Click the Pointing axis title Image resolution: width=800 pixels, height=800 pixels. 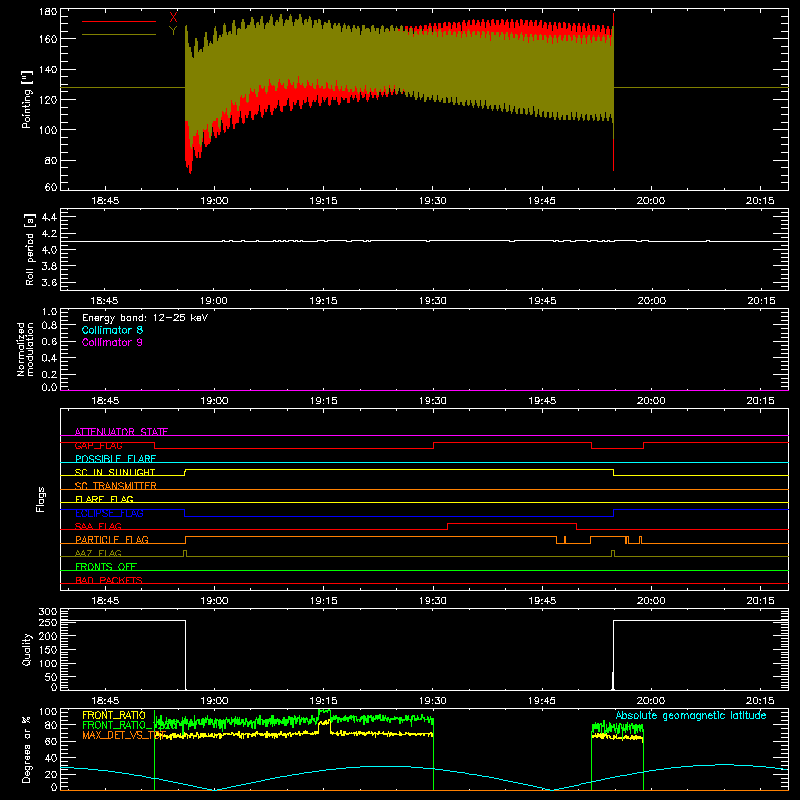click(x=27, y=99)
